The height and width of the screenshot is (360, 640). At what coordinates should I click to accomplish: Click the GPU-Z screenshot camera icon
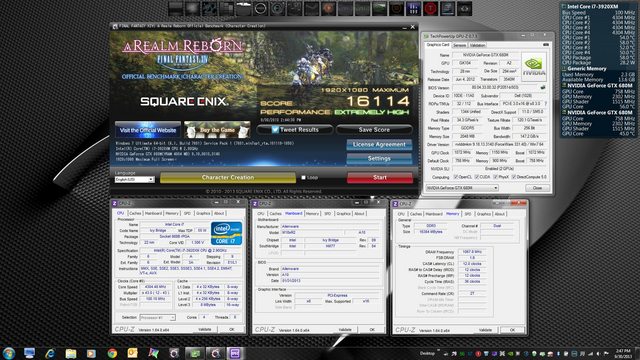point(545,45)
